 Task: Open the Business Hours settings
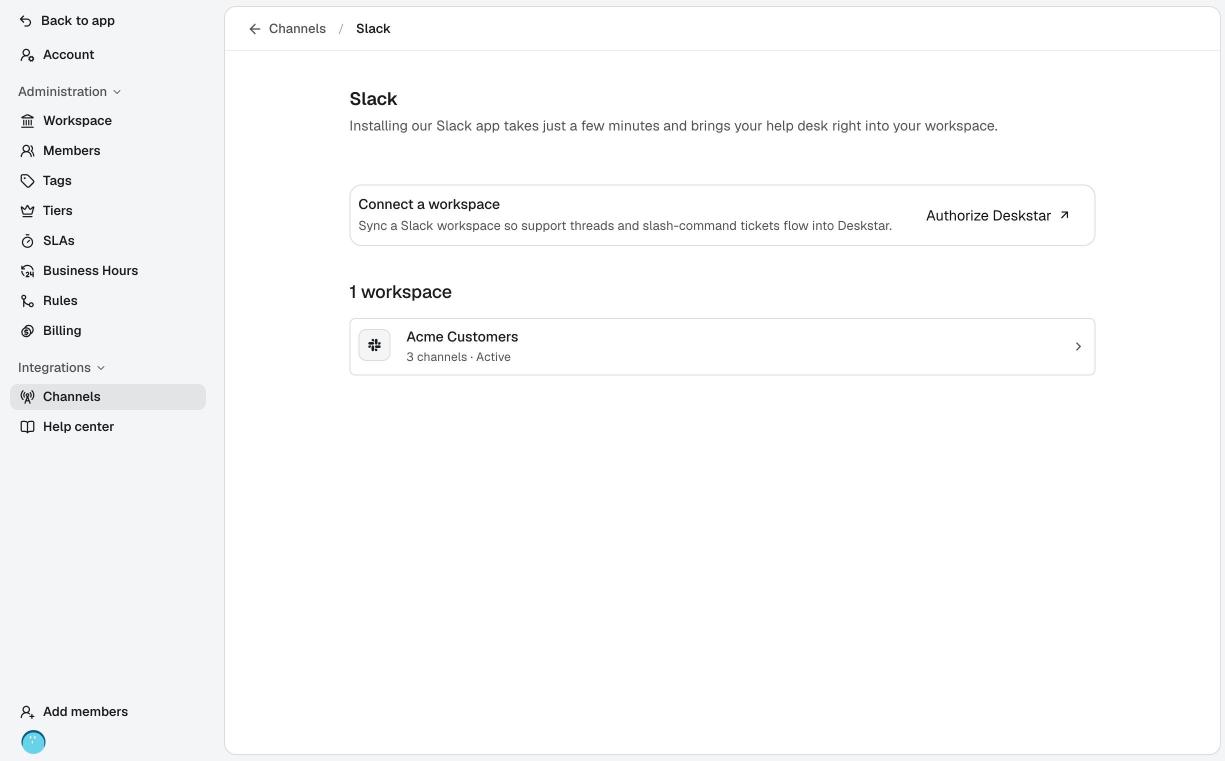pos(108,271)
